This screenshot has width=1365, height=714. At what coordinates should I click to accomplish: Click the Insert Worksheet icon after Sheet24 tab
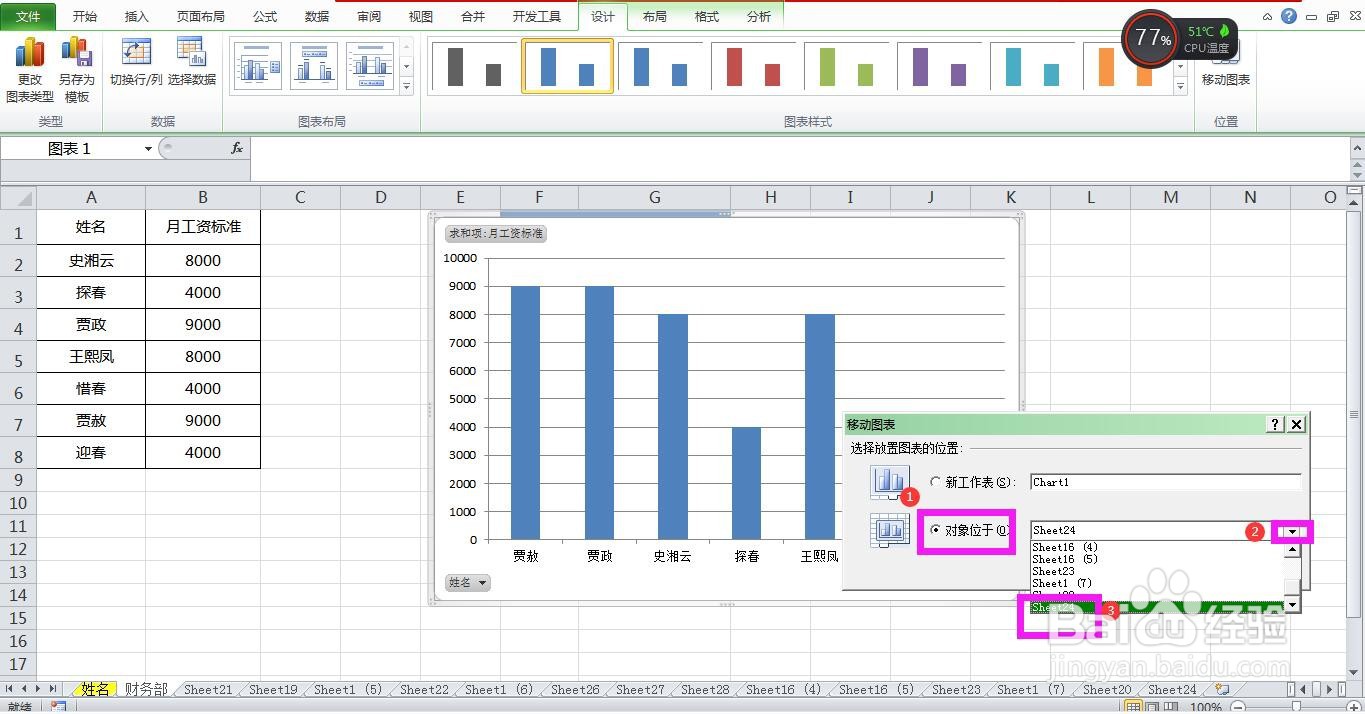(x=1222, y=689)
